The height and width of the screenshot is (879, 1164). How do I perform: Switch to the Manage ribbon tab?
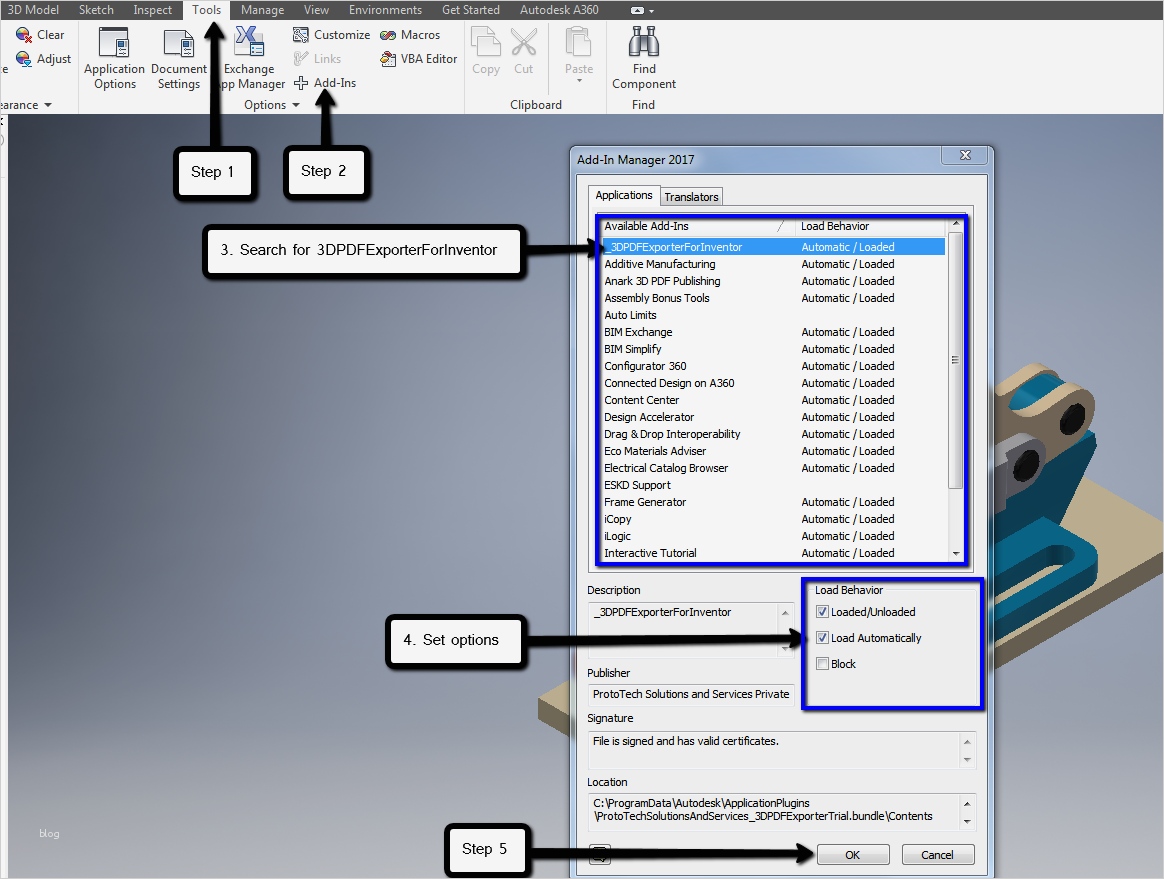point(262,10)
